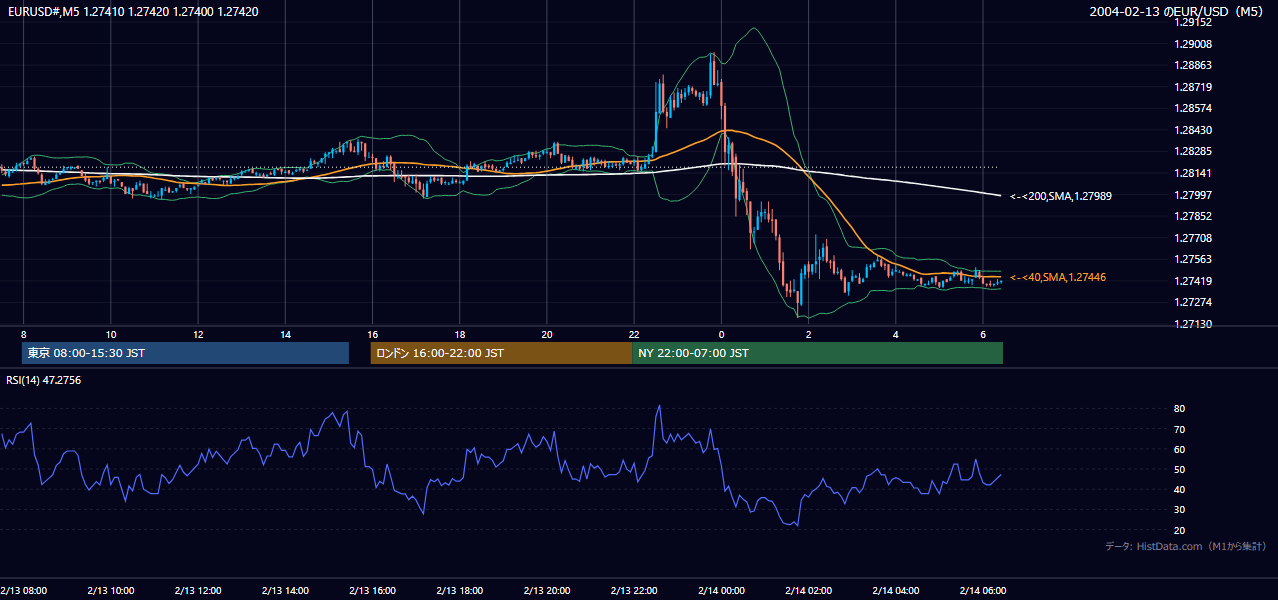Click the 2/13 16:00 time axis label

pos(373,590)
